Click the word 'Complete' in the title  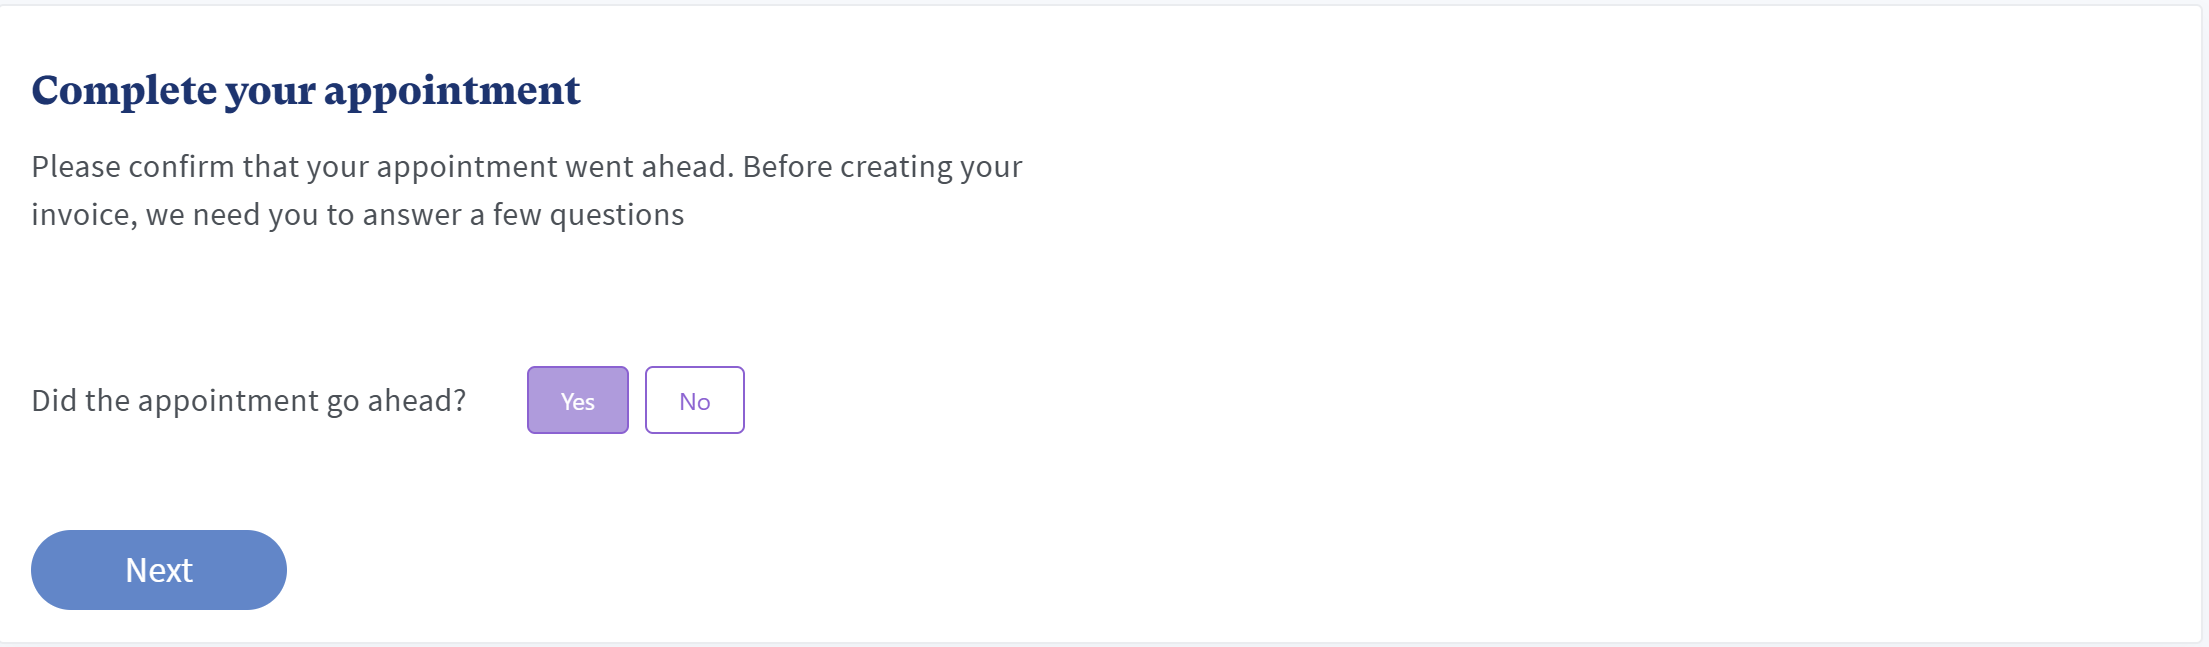(124, 90)
